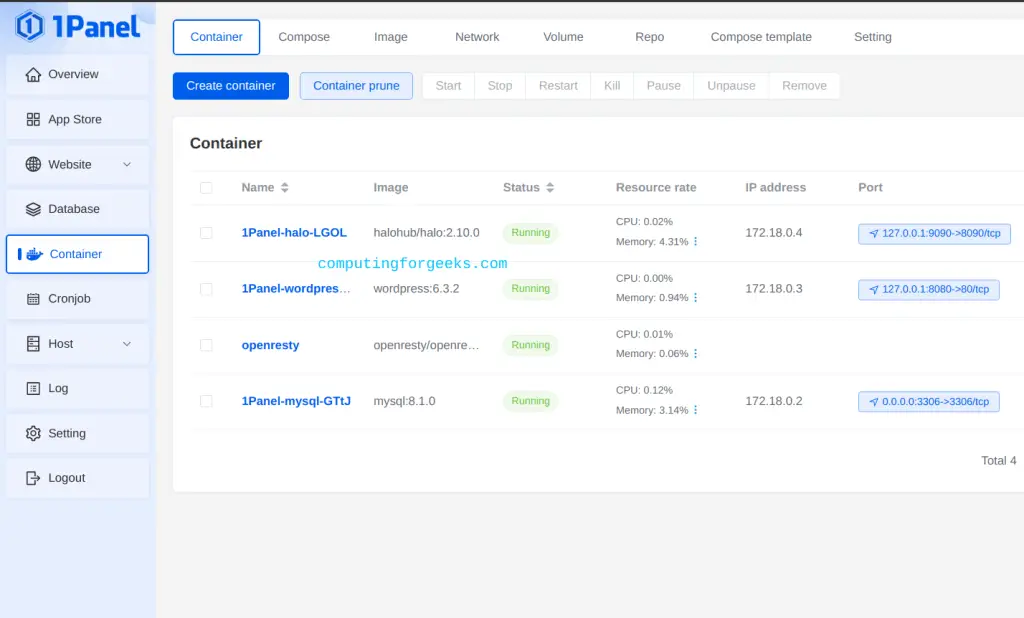This screenshot has width=1024, height=618.
Task: Open the 1Panel-wordpress container link
Action: 296,289
